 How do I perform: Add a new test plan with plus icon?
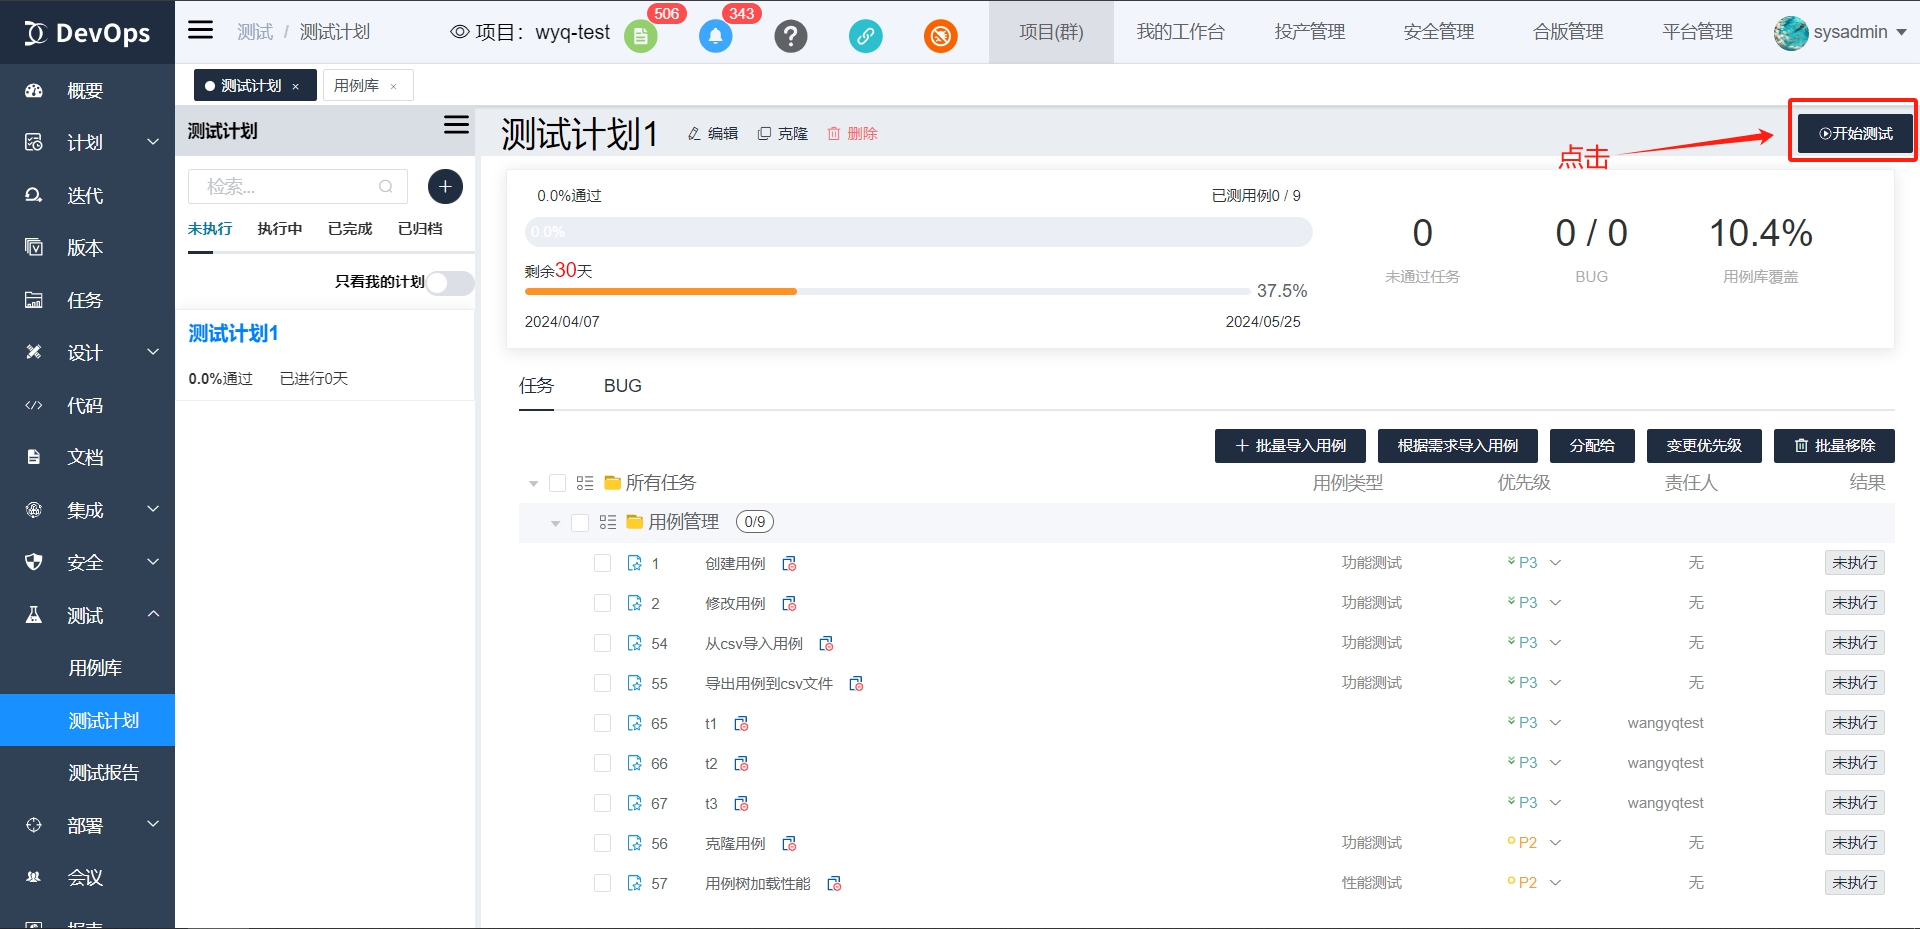point(445,187)
